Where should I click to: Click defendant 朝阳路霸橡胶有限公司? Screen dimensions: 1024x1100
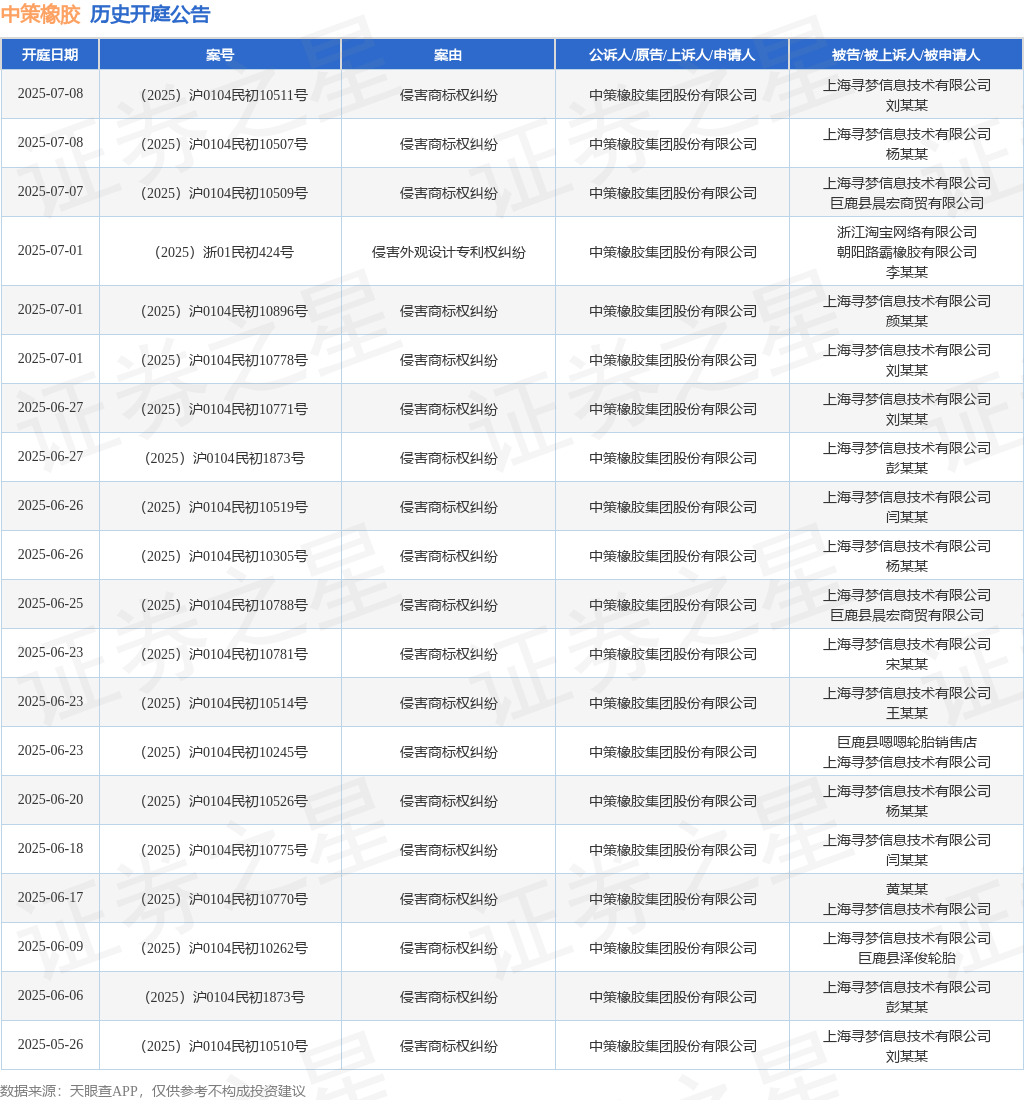coord(906,252)
